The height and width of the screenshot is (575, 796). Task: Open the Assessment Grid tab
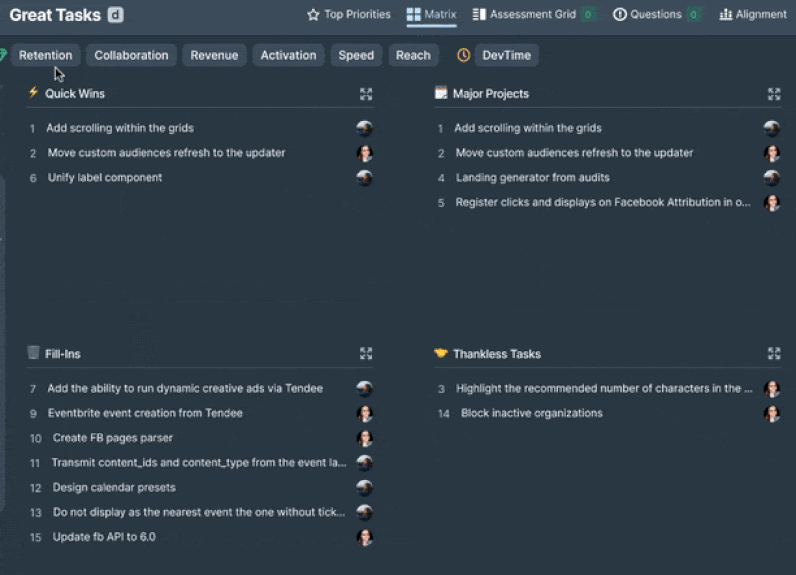(x=524, y=15)
